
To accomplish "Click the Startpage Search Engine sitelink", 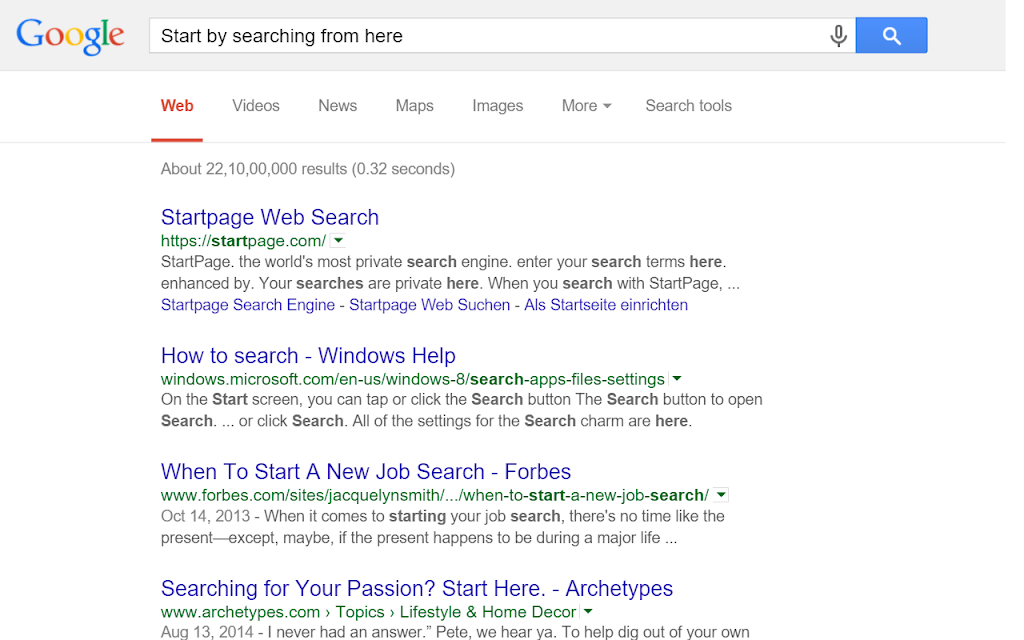I will [248, 305].
